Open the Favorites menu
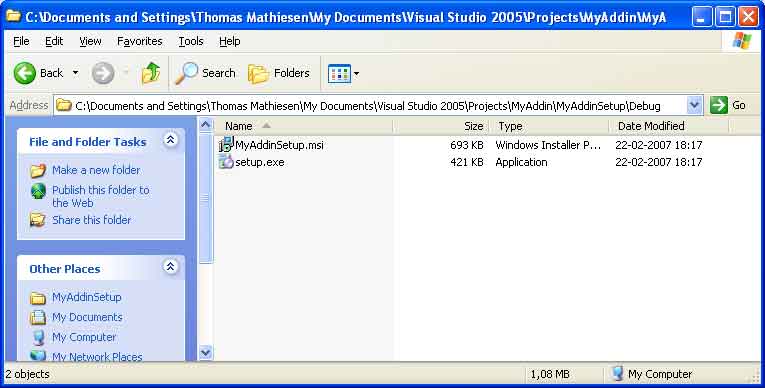This screenshot has width=765, height=388. 140,41
